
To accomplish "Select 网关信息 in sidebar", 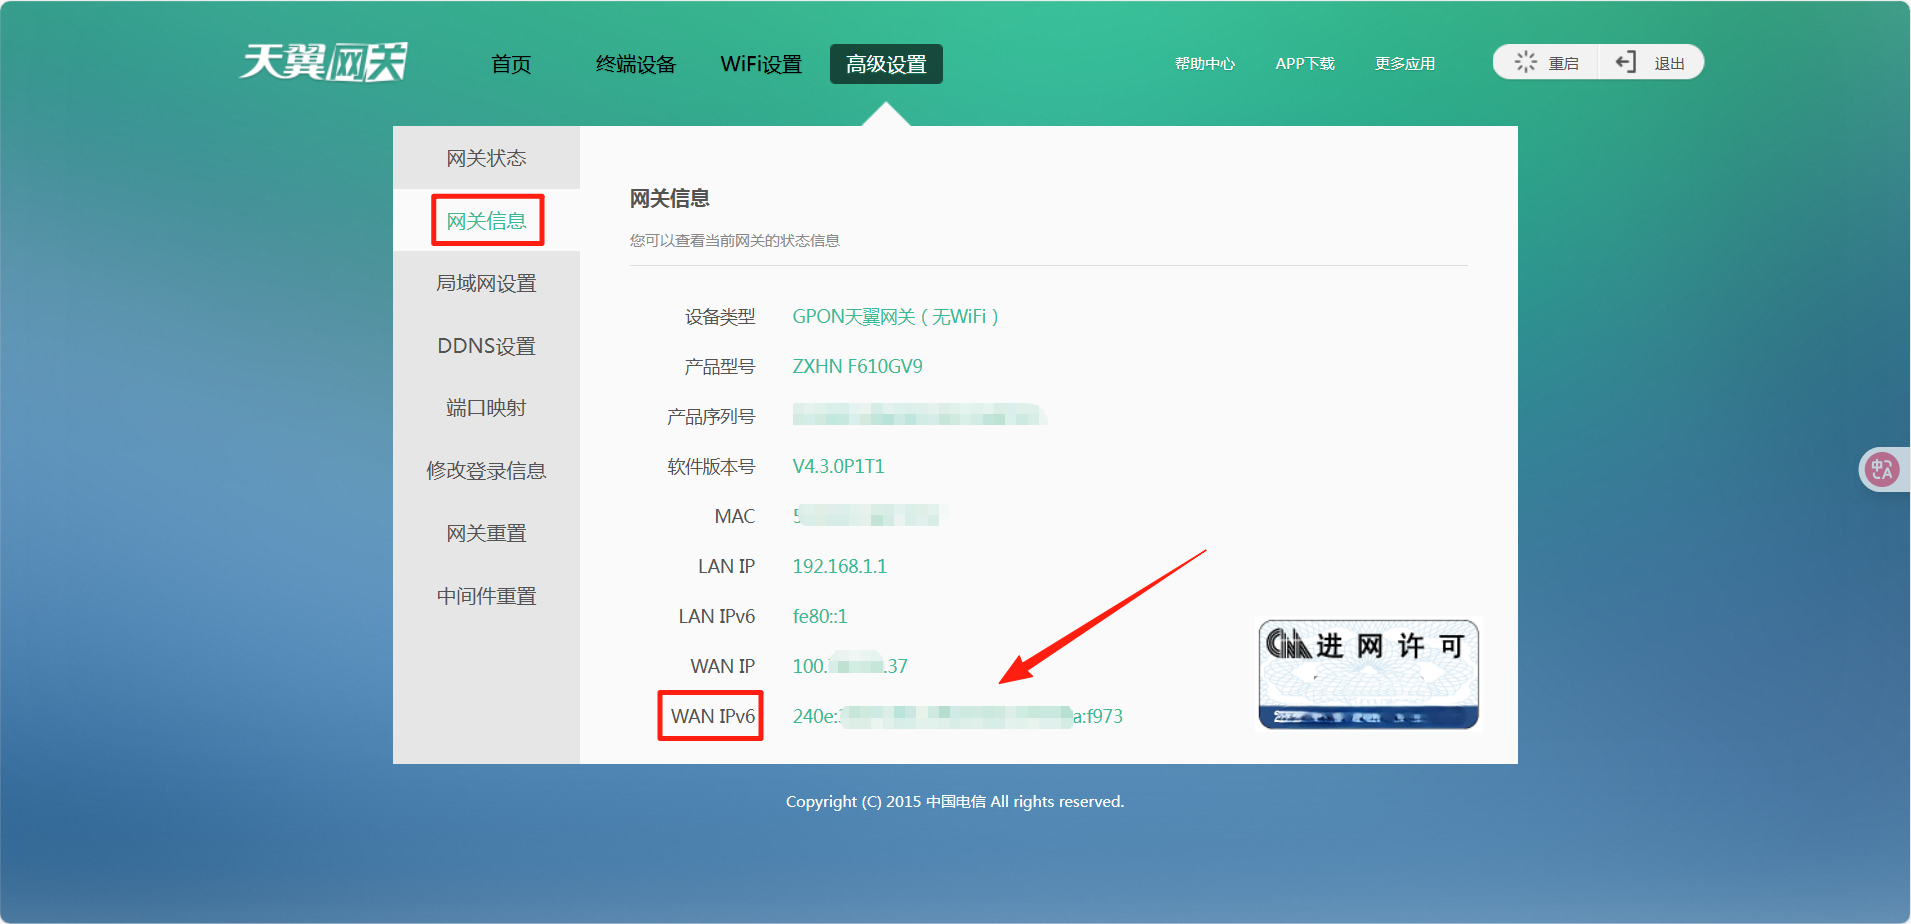I will tap(486, 220).
